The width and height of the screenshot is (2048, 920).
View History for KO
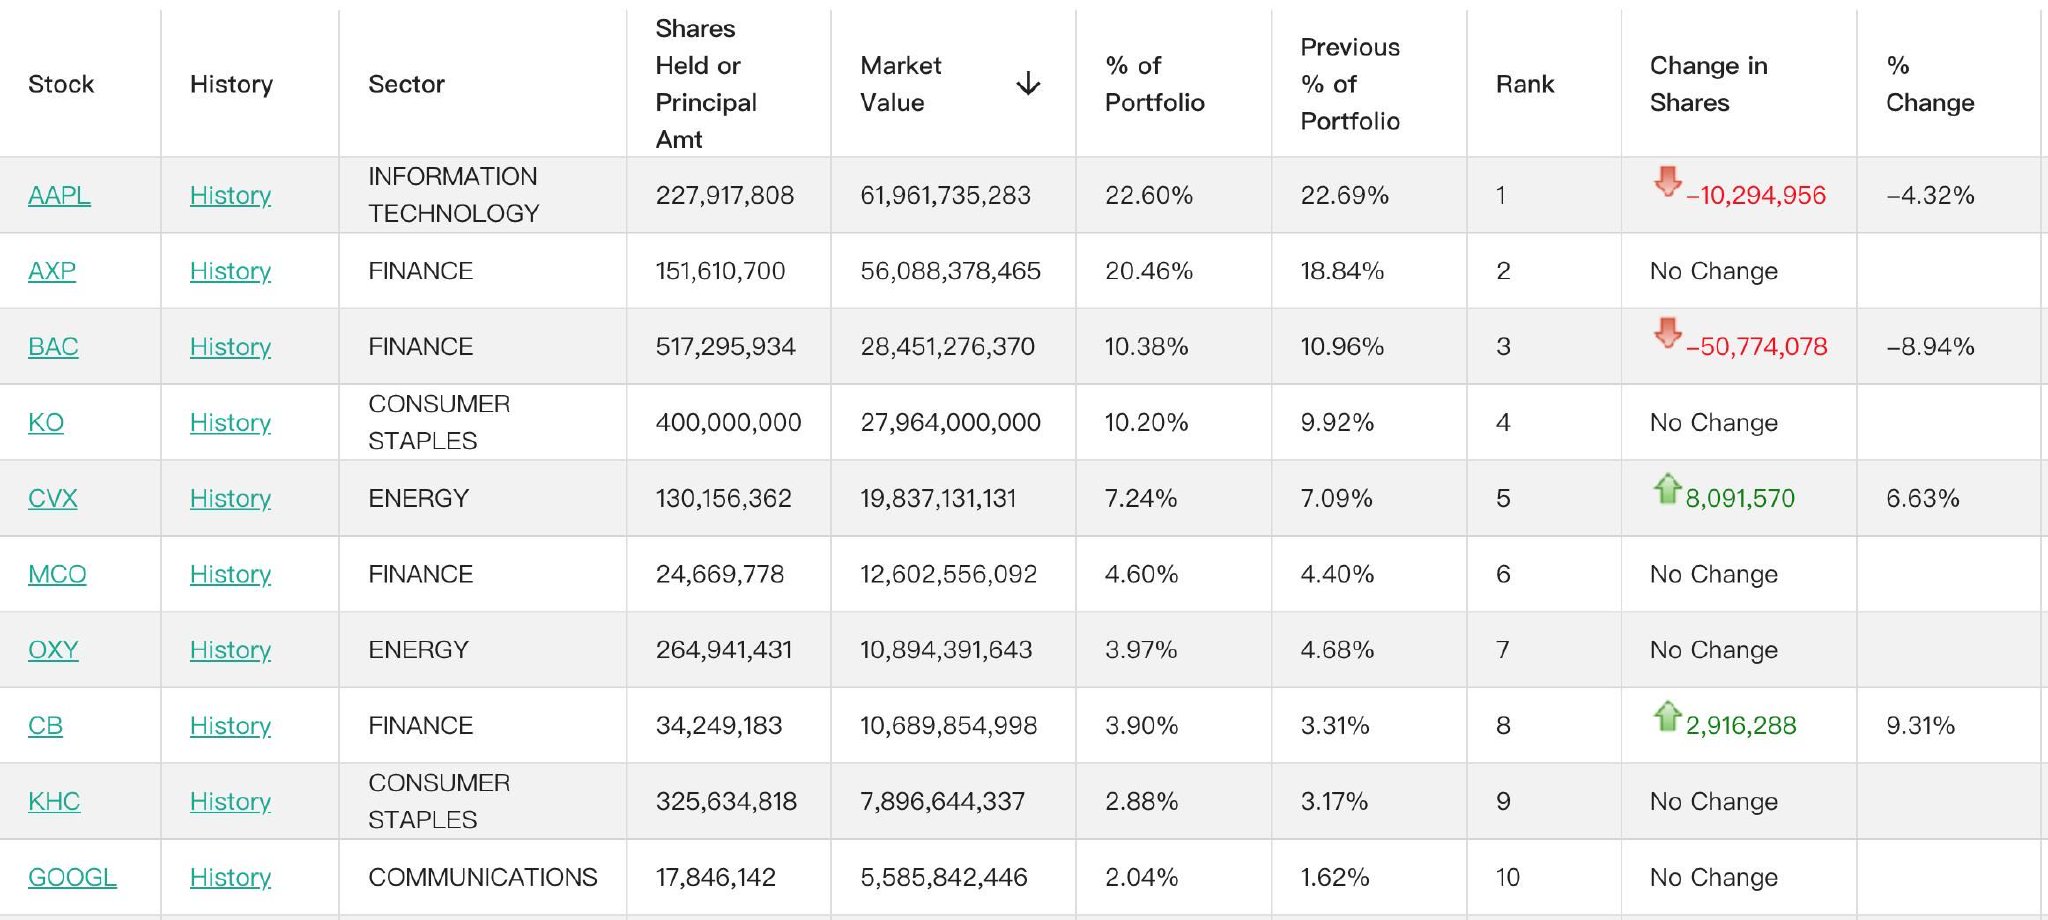click(230, 423)
